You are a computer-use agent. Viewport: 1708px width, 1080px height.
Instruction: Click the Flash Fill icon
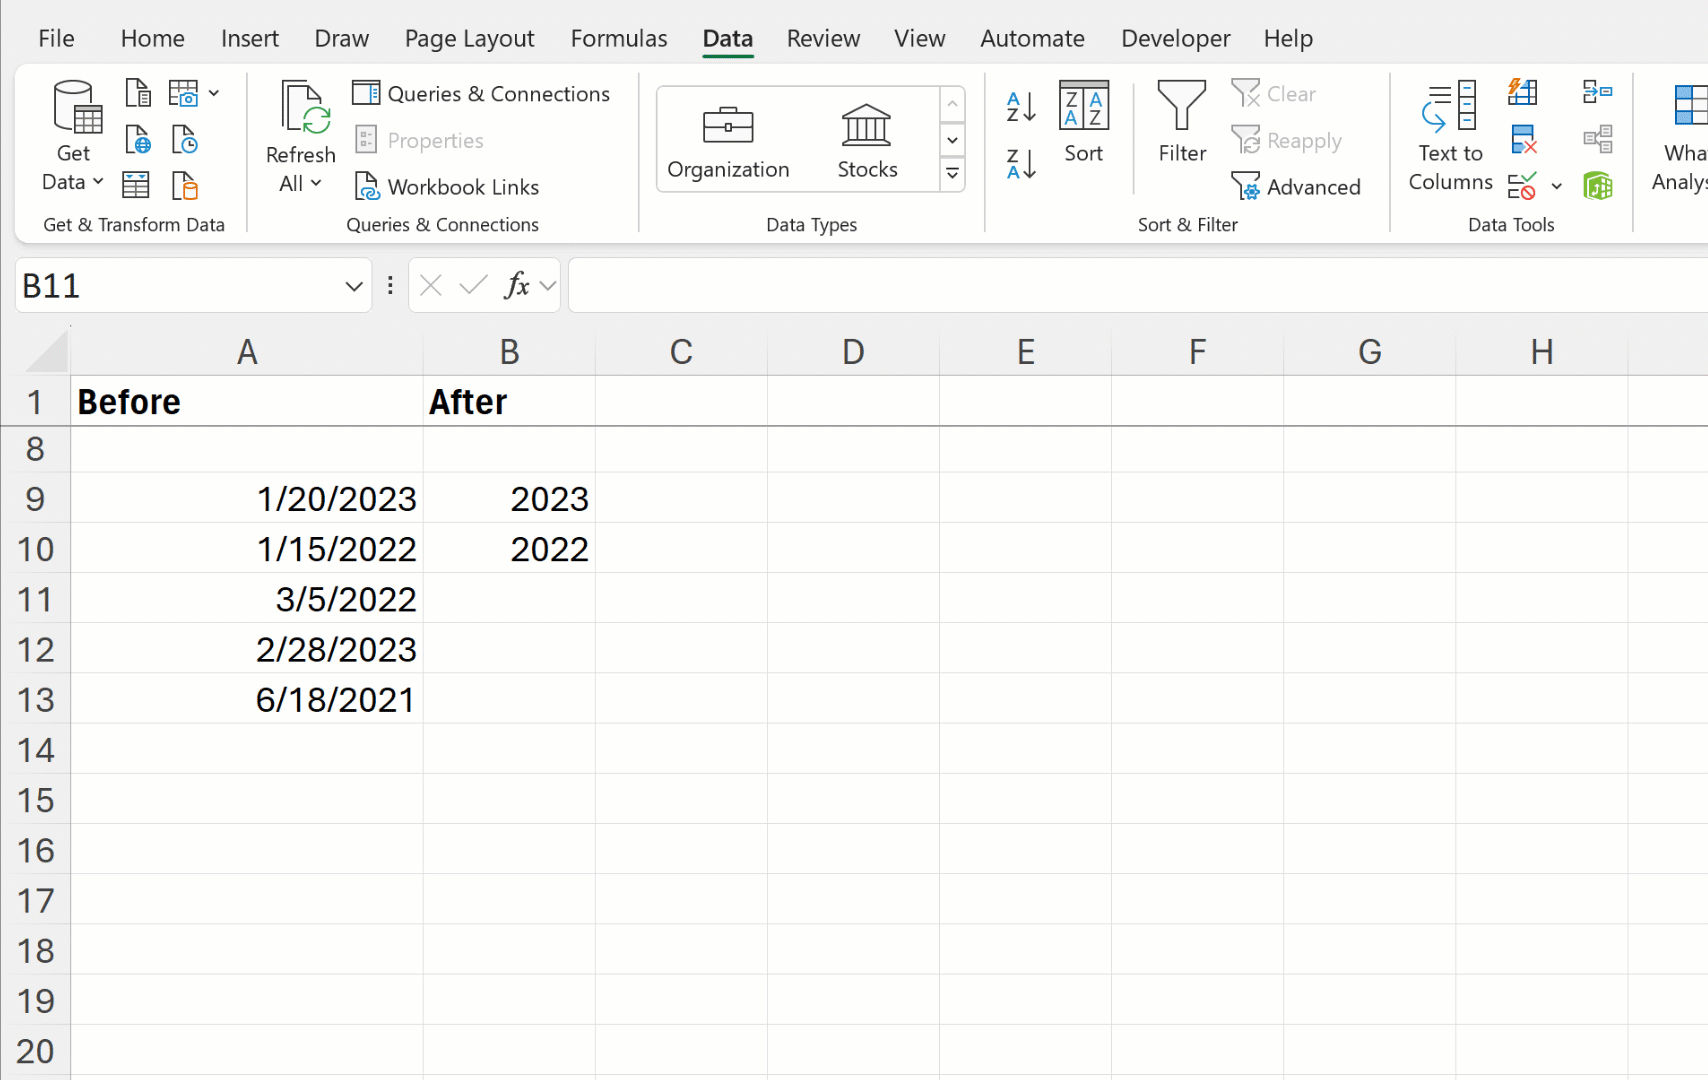[x=1522, y=92]
